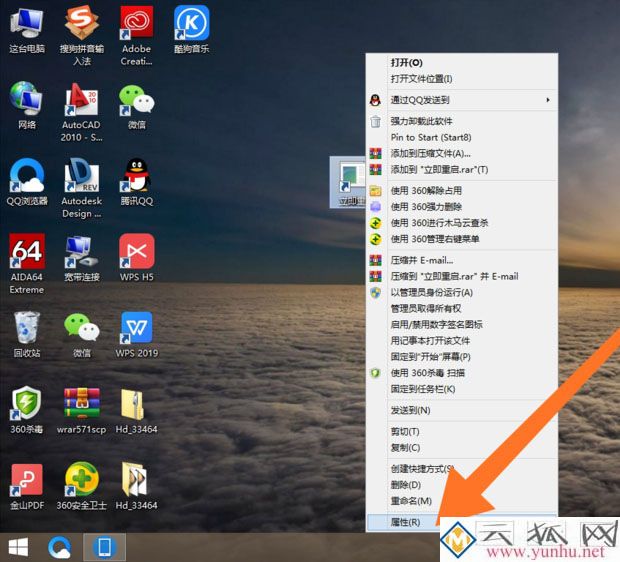Select the Hd_33464 icon beside 360安全卫士
Image resolution: width=620 pixels, height=562 pixels.
point(136,486)
